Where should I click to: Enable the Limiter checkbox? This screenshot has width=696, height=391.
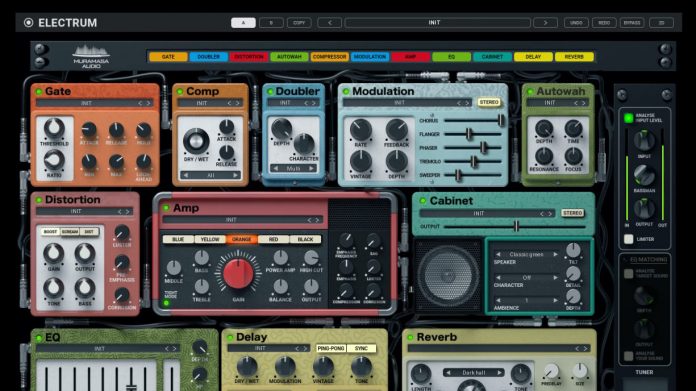click(x=629, y=239)
